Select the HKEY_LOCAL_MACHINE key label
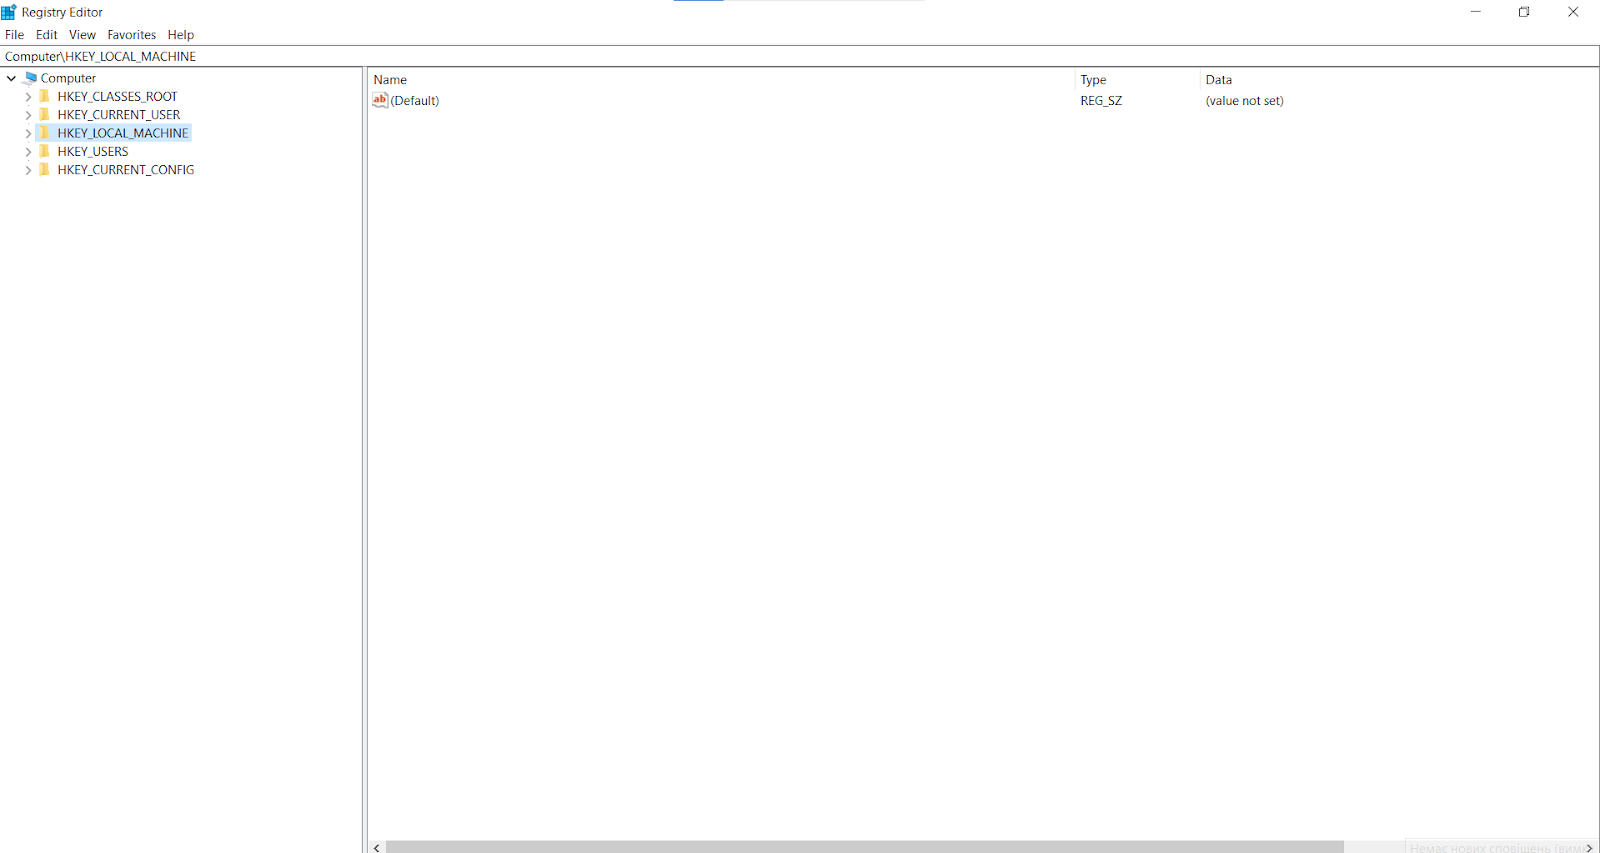The image size is (1600, 853). coord(123,133)
